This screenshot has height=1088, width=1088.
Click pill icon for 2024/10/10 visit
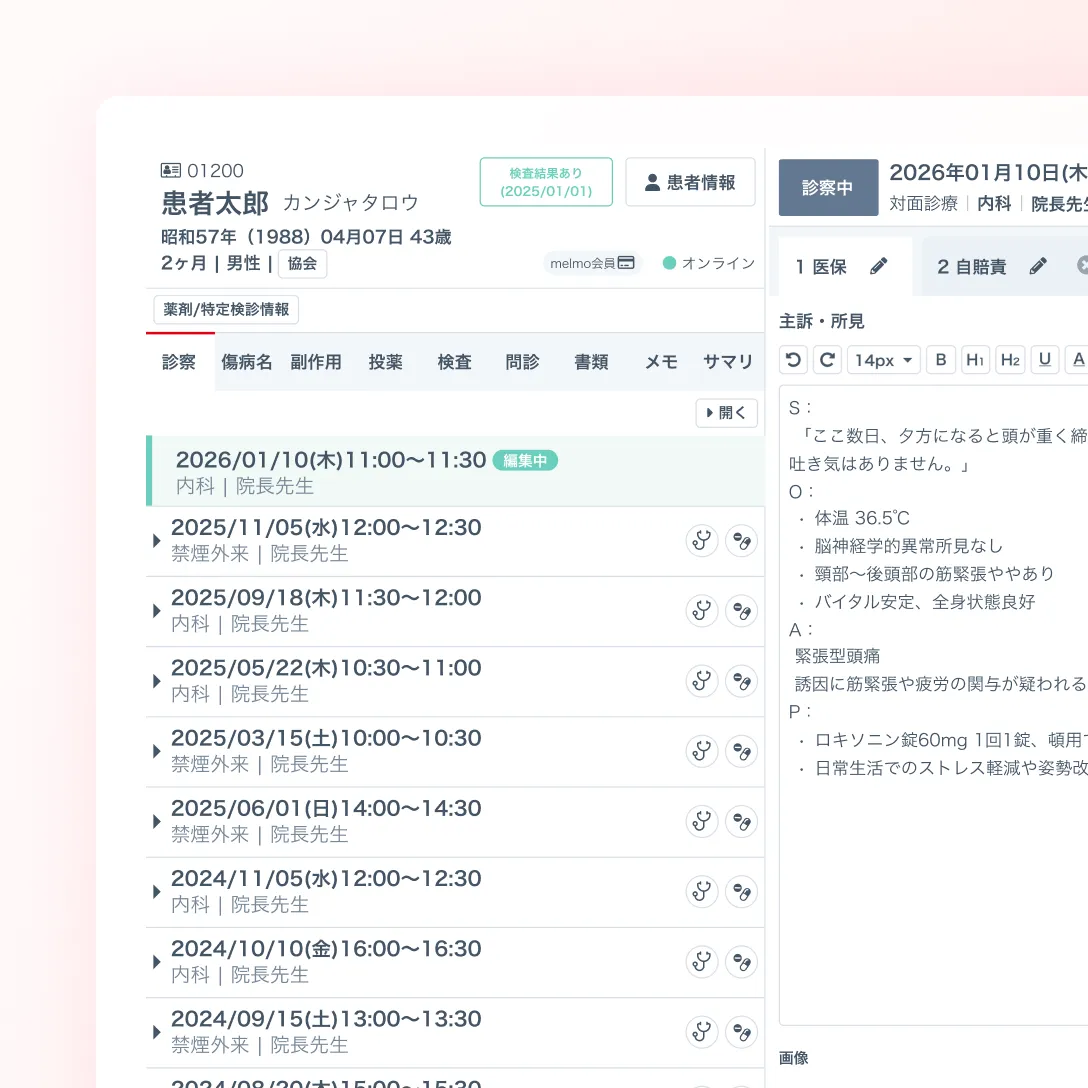(x=741, y=962)
